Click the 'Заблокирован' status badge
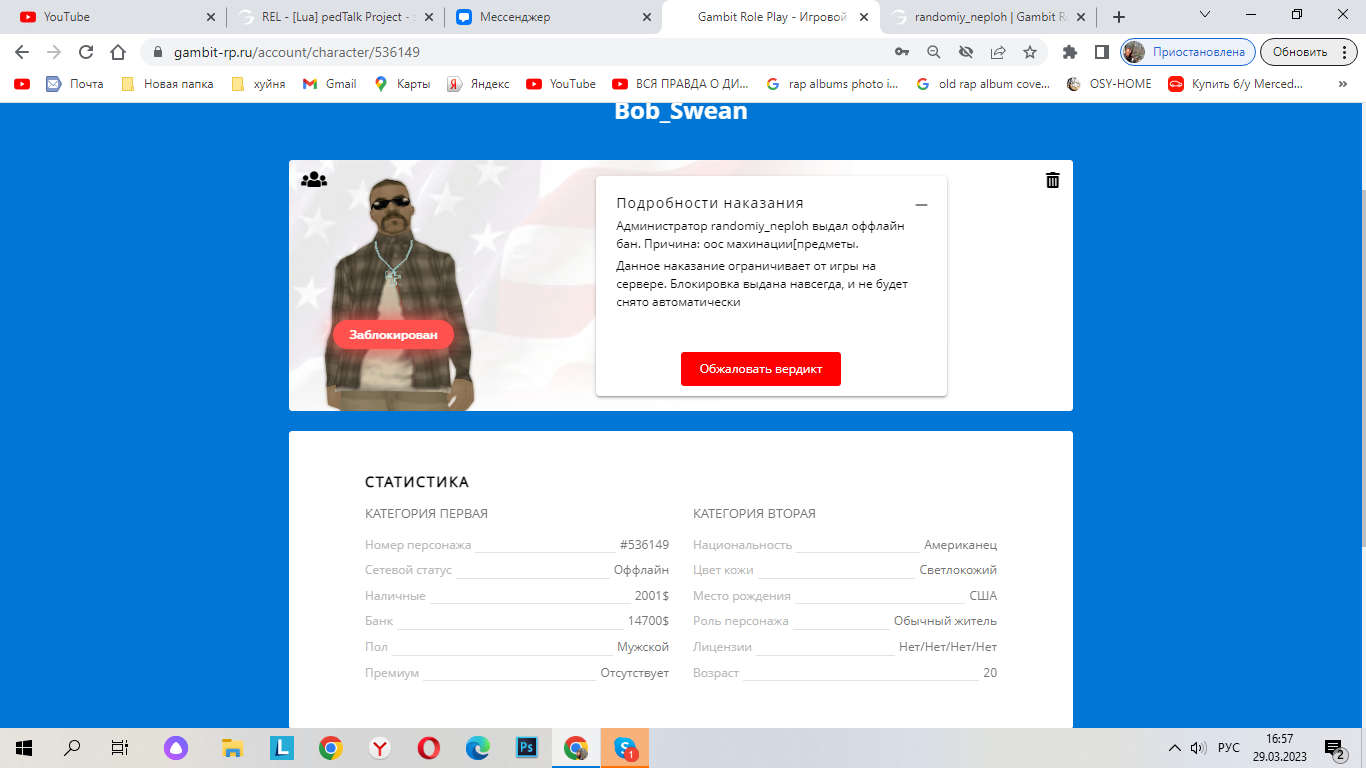The height and width of the screenshot is (768, 1366). click(x=393, y=335)
